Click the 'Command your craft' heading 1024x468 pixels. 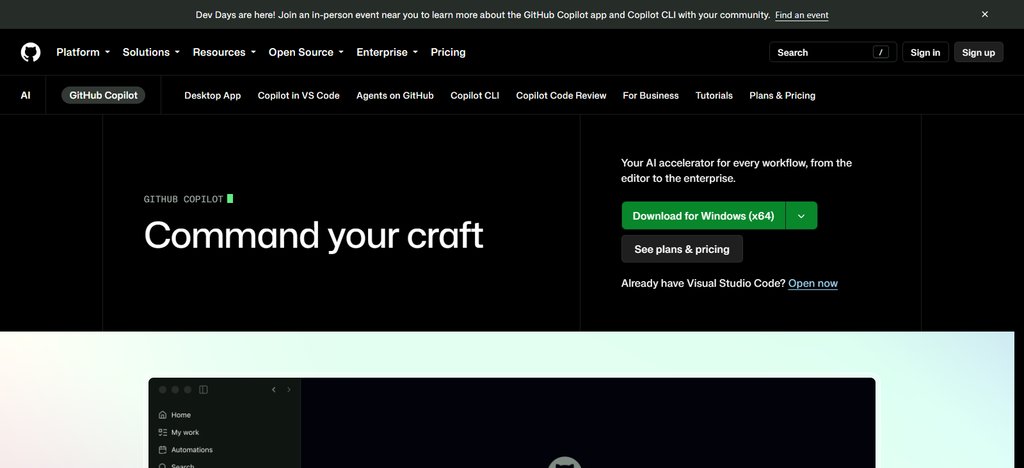pyautogui.click(x=313, y=235)
